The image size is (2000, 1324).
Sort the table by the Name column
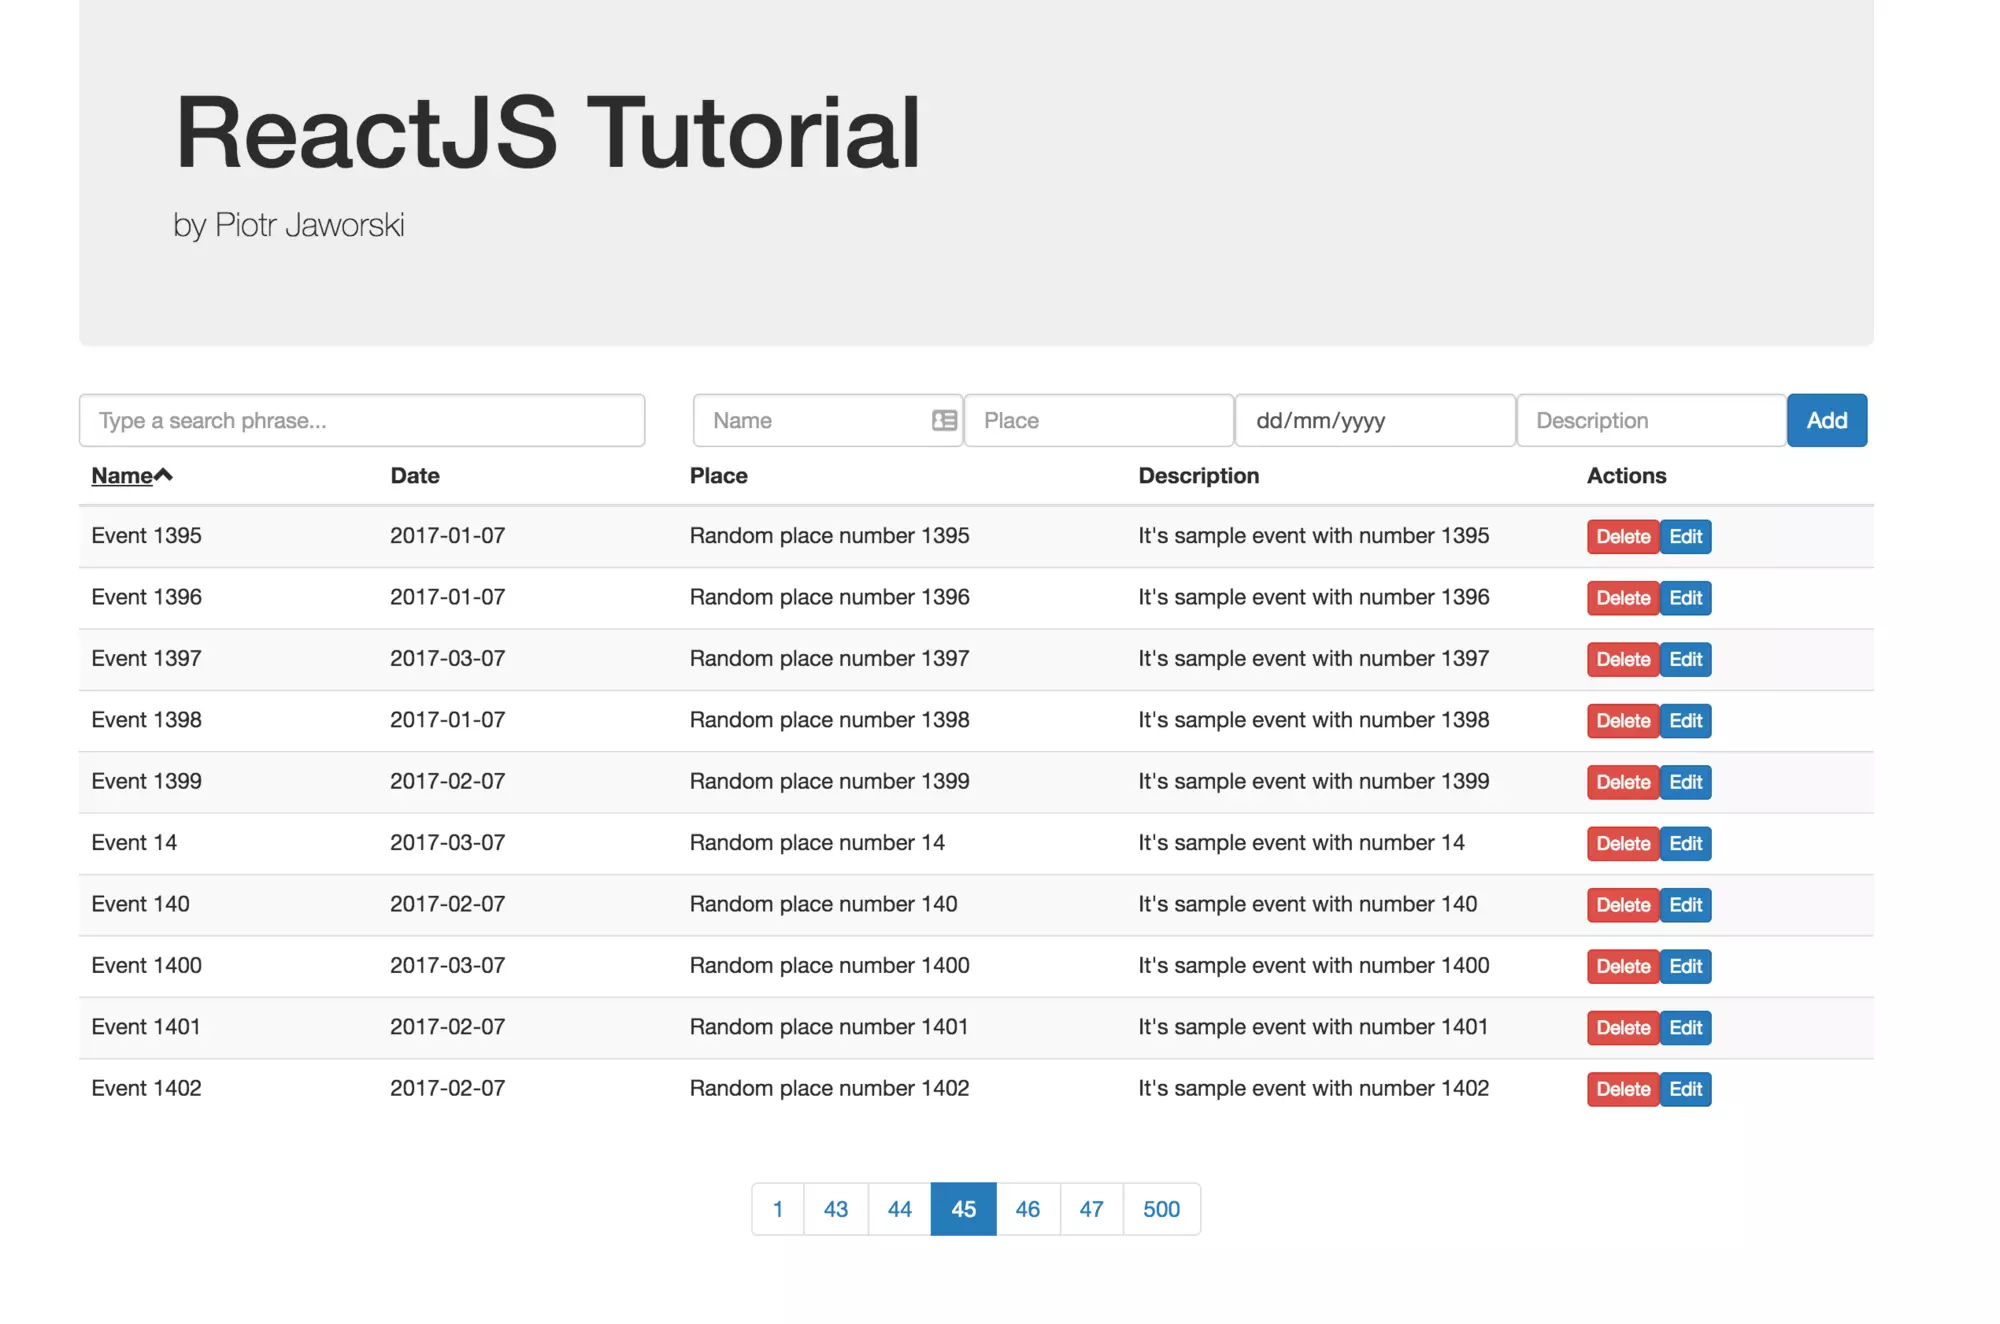click(x=131, y=476)
